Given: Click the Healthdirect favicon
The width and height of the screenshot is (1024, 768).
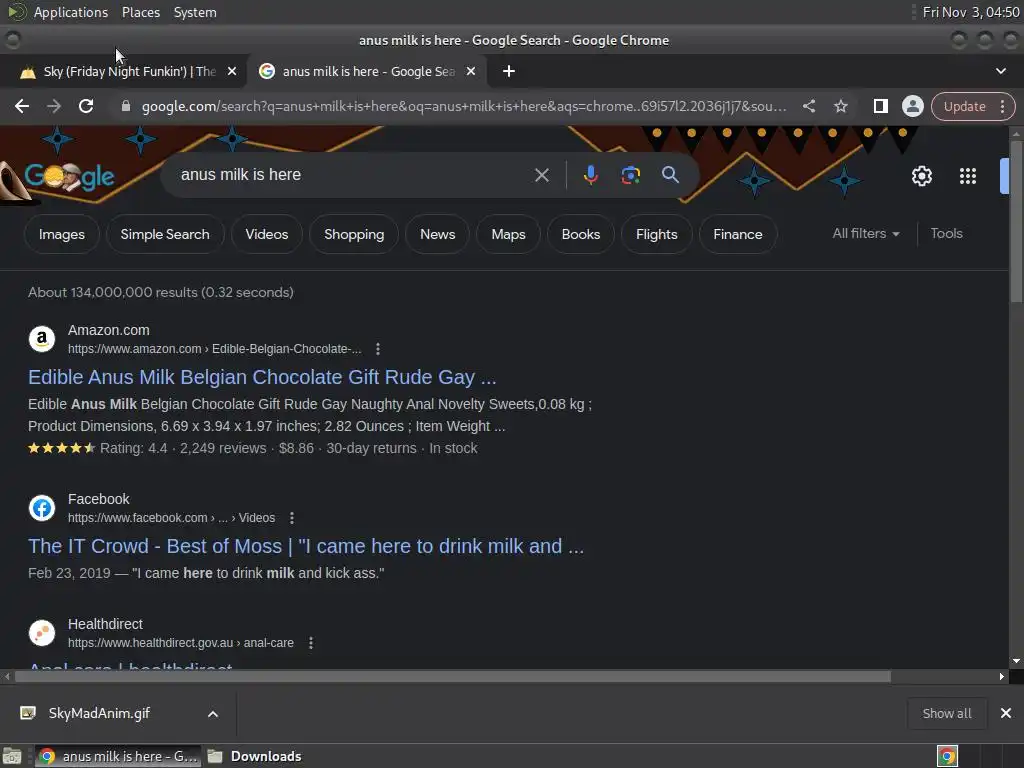Looking at the screenshot, I should (x=42, y=633).
